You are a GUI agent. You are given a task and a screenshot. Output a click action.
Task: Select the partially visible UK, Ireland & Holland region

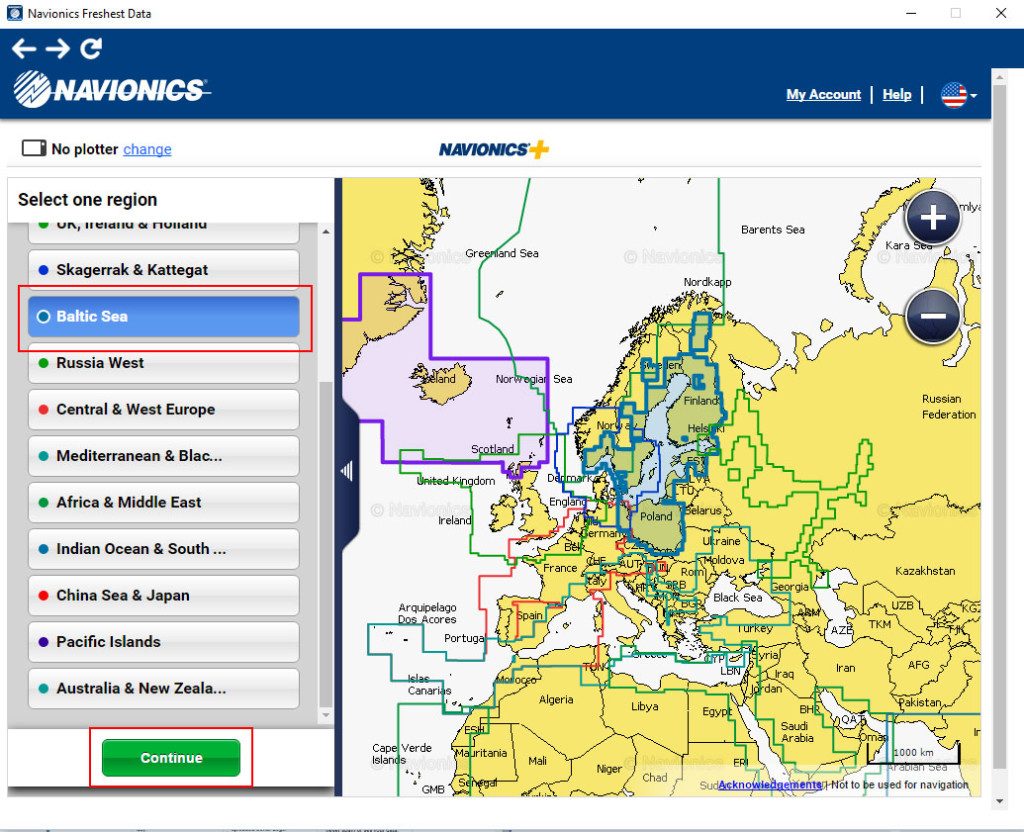[x=164, y=232]
